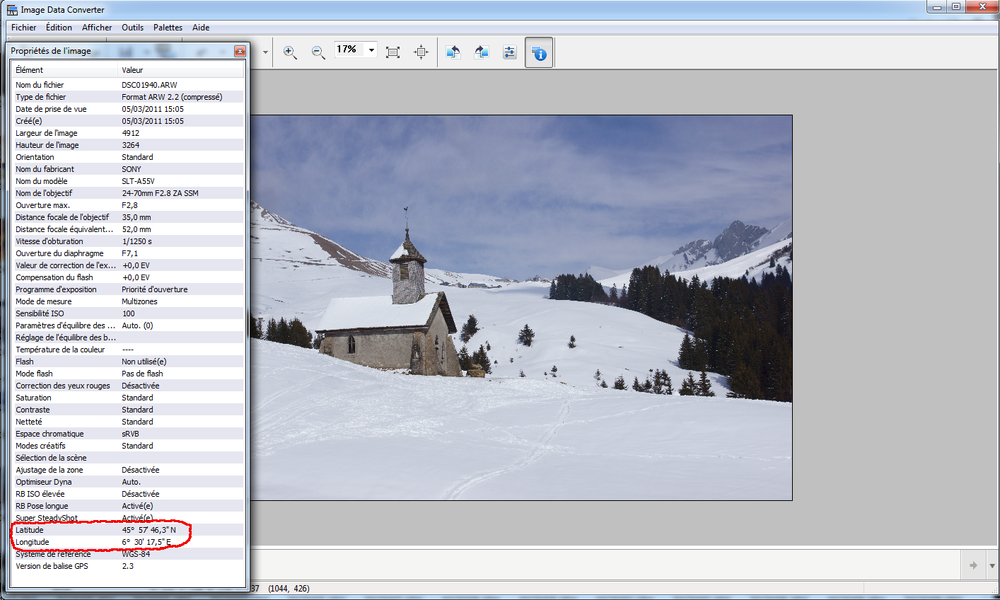Select the RB Pose longue row
This screenshot has height=600, width=1000.
[x=128, y=506]
